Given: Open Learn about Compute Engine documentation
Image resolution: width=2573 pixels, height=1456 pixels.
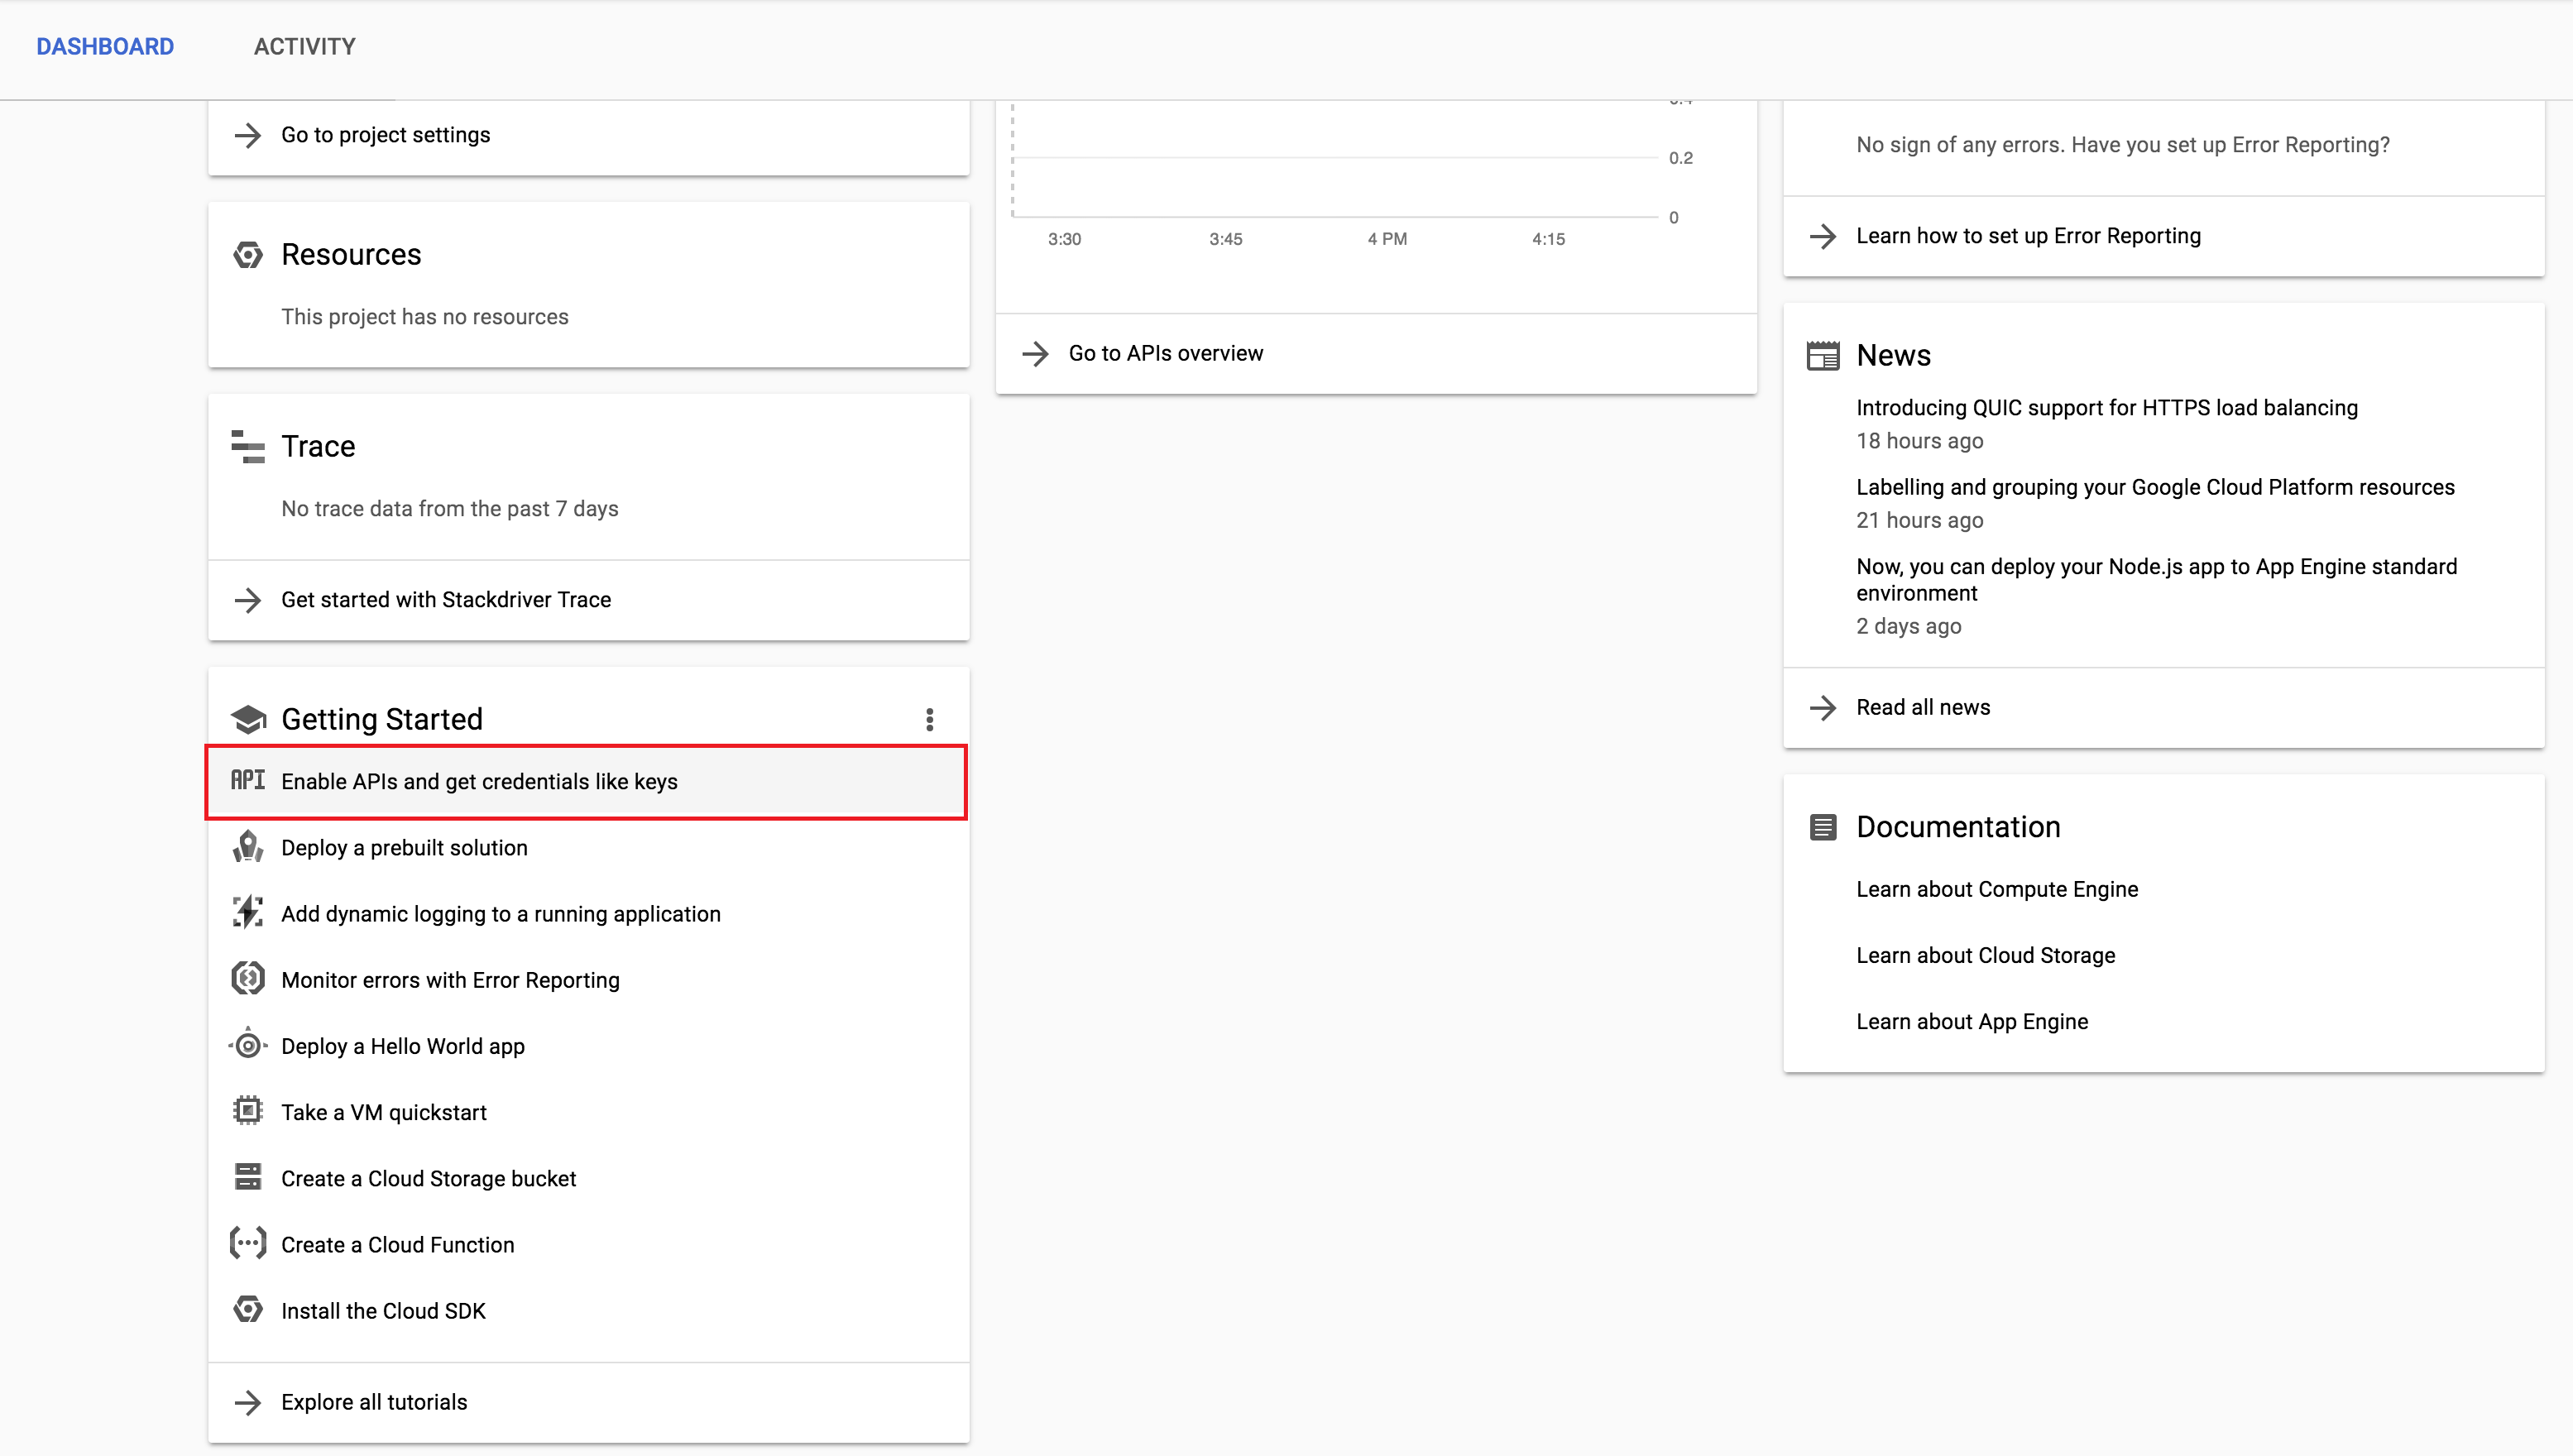Looking at the screenshot, I should point(1996,889).
